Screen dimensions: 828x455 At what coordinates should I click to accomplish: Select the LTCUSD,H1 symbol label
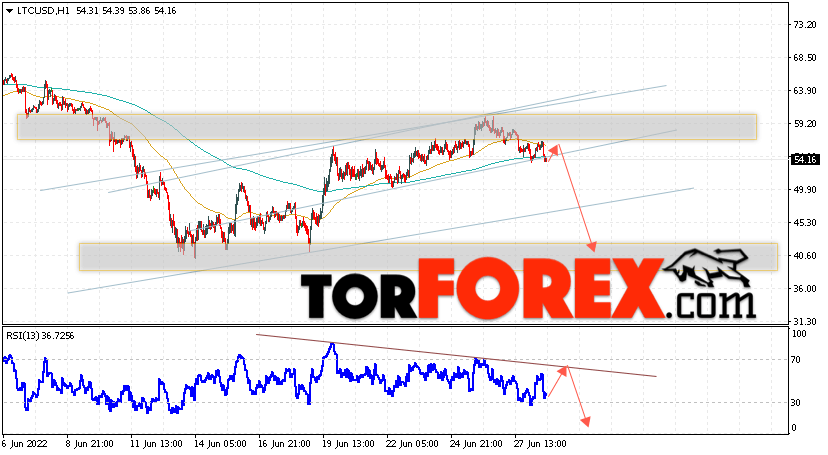(x=43, y=11)
